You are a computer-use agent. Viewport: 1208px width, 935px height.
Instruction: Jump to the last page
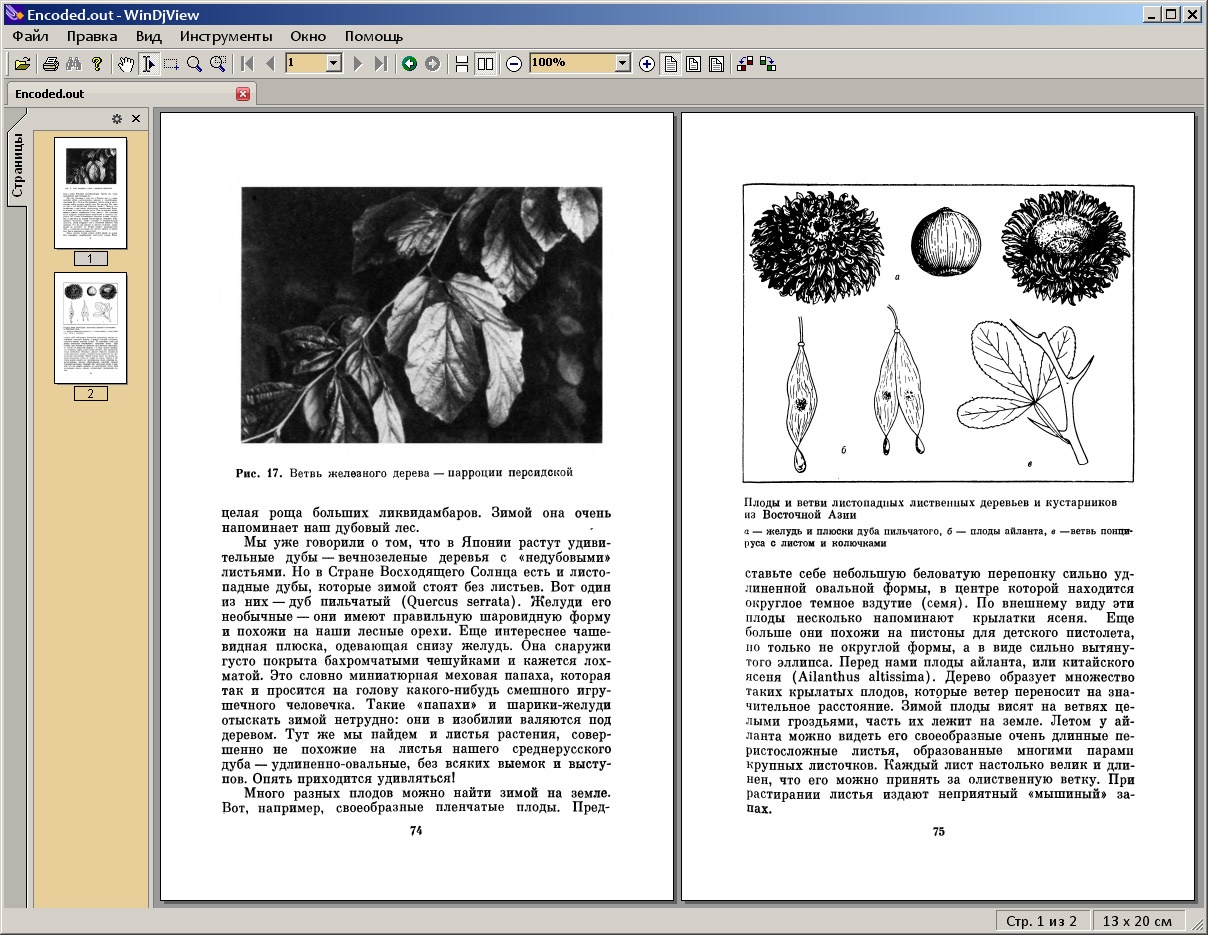tap(380, 64)
